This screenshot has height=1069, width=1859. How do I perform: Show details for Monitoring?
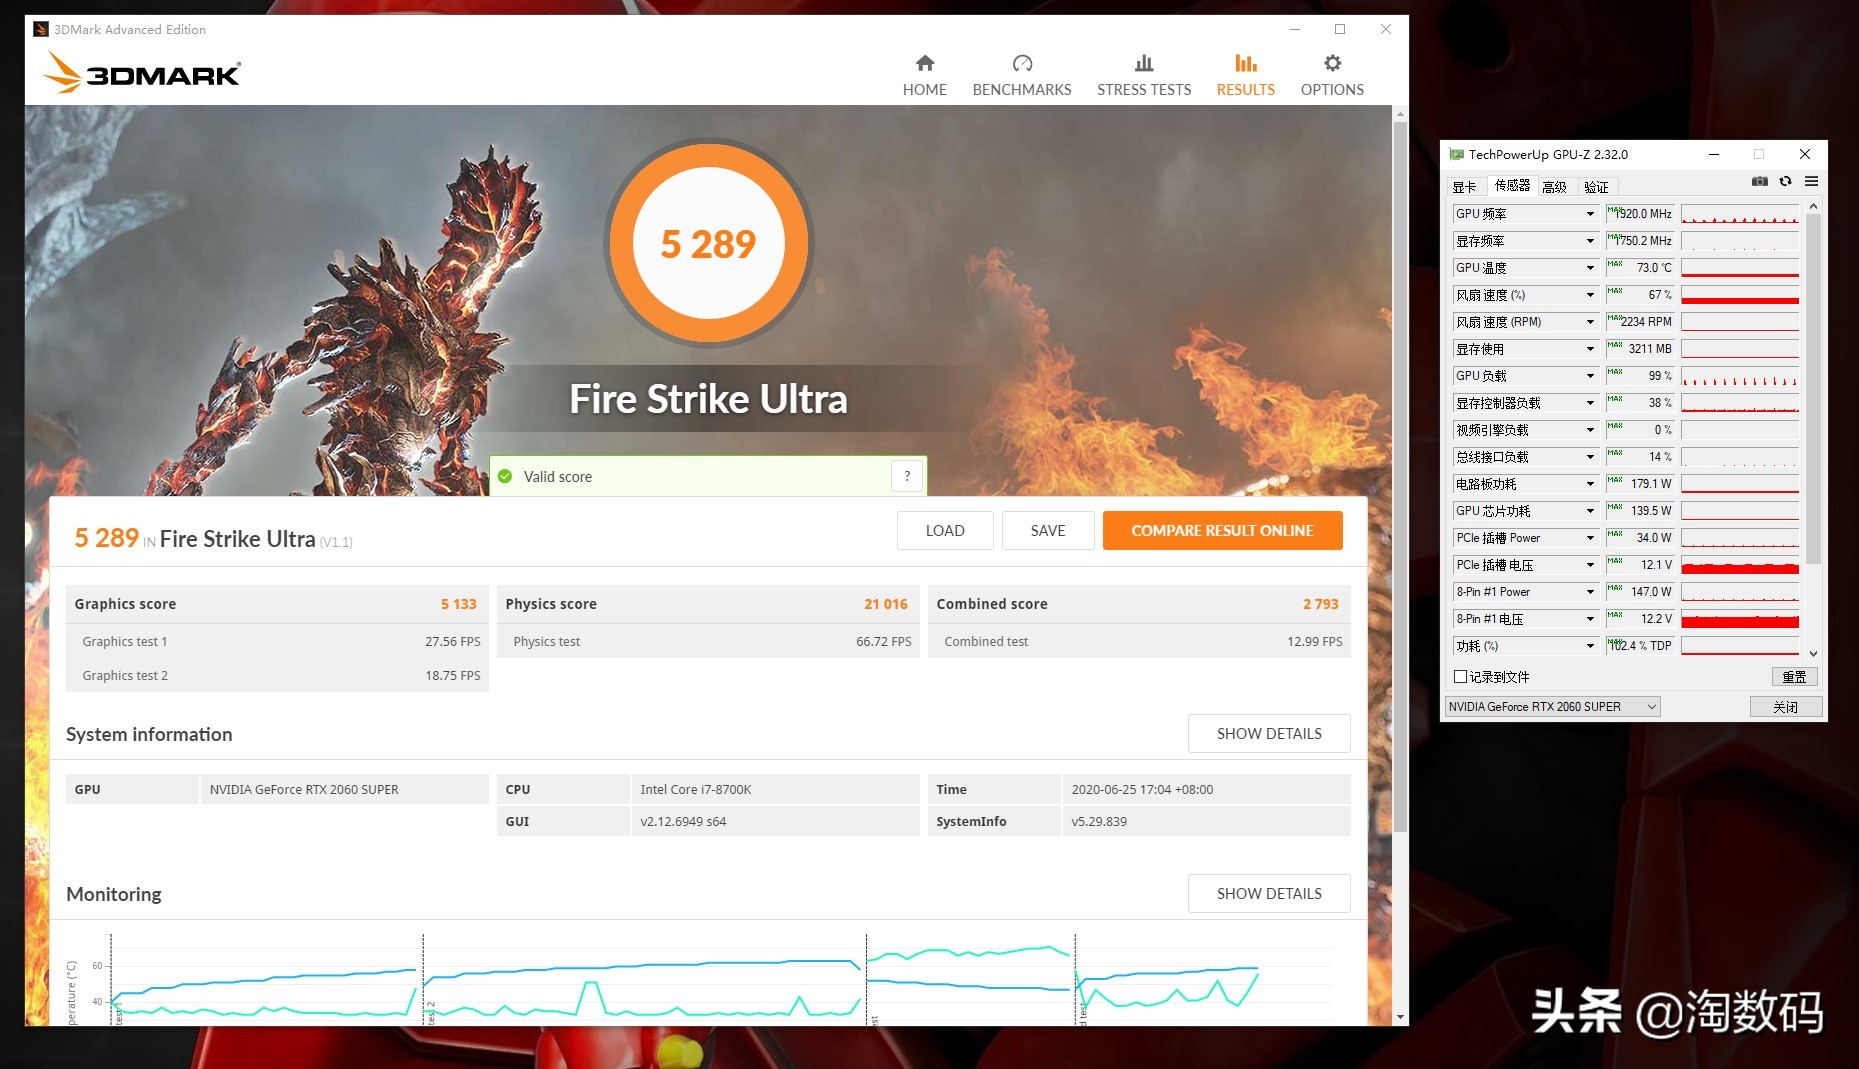coord(1269,894)
